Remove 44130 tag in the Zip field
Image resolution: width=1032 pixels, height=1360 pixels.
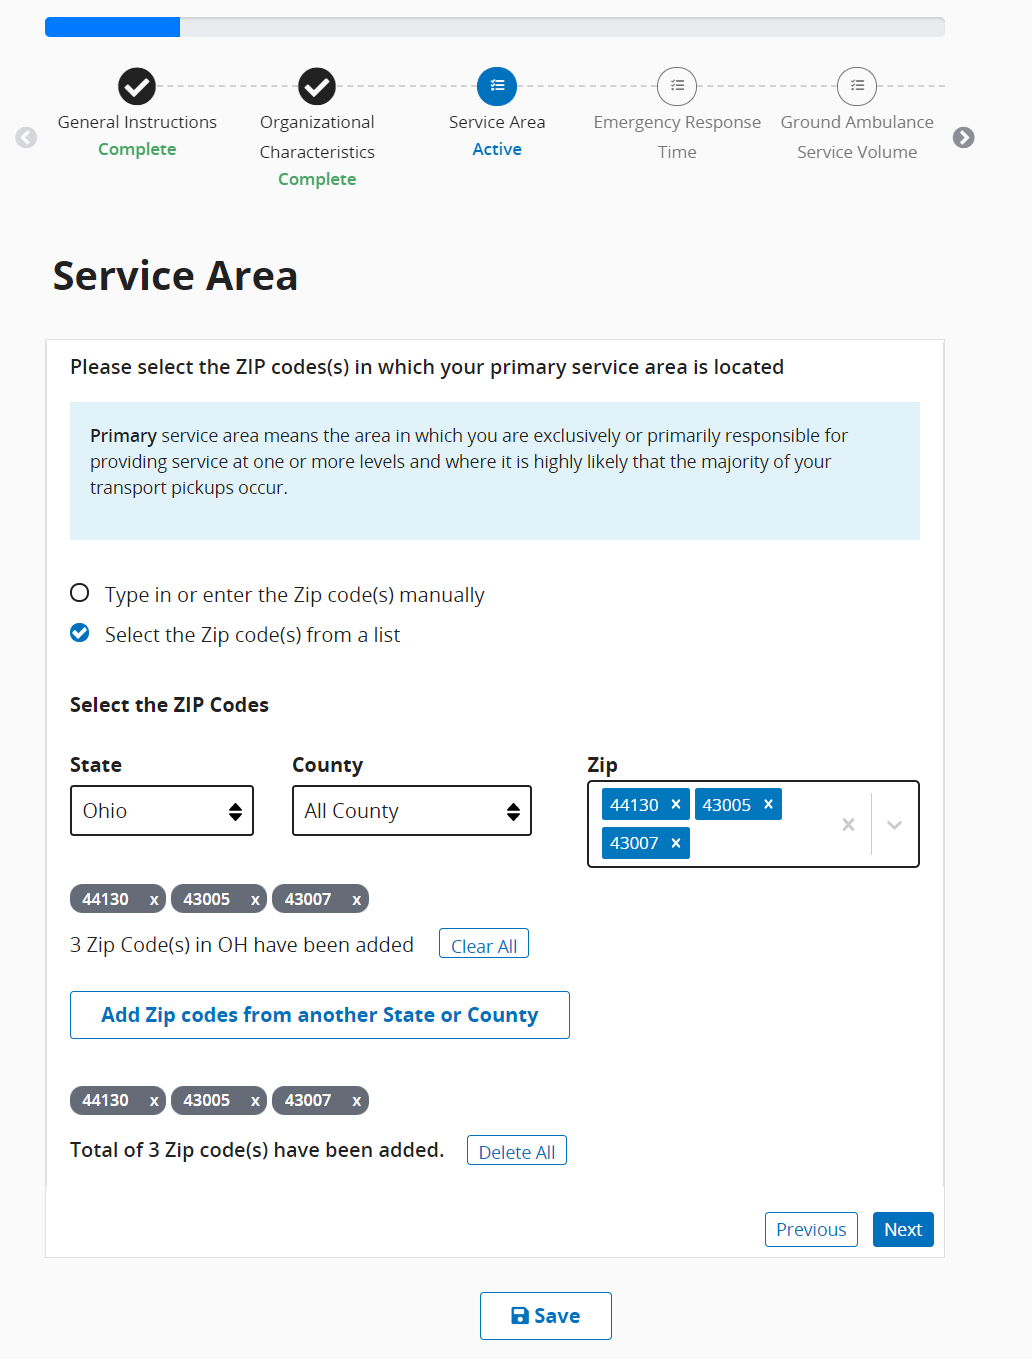pyautogui.click(x=676, y=805)
